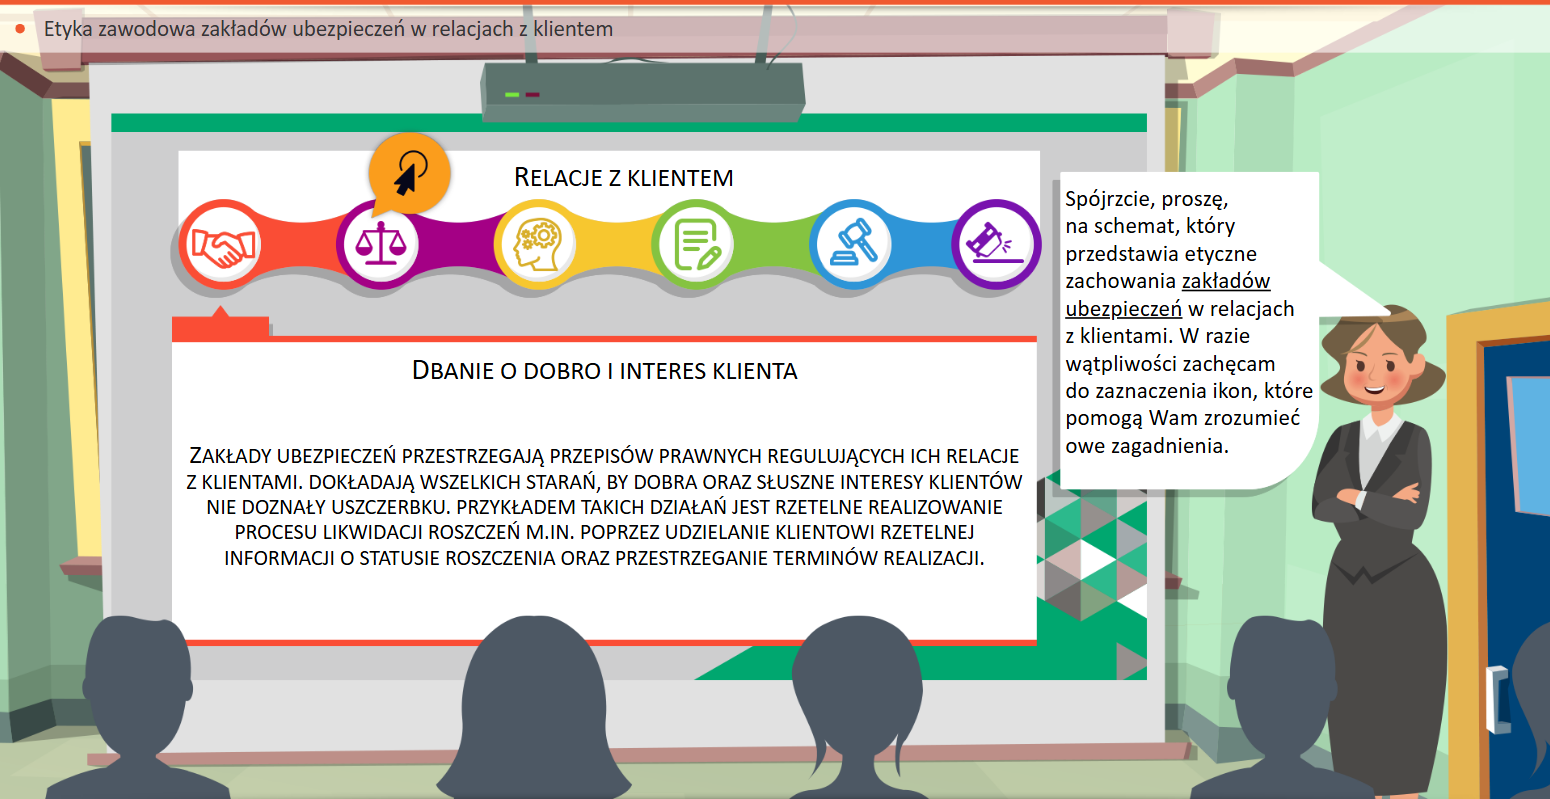Click the course title 'Etyka zawodowa zakładów ubezpieczeń'
Image resolution: width=1550 pixels, height=799 pixels.
click(x=328, y=29)
